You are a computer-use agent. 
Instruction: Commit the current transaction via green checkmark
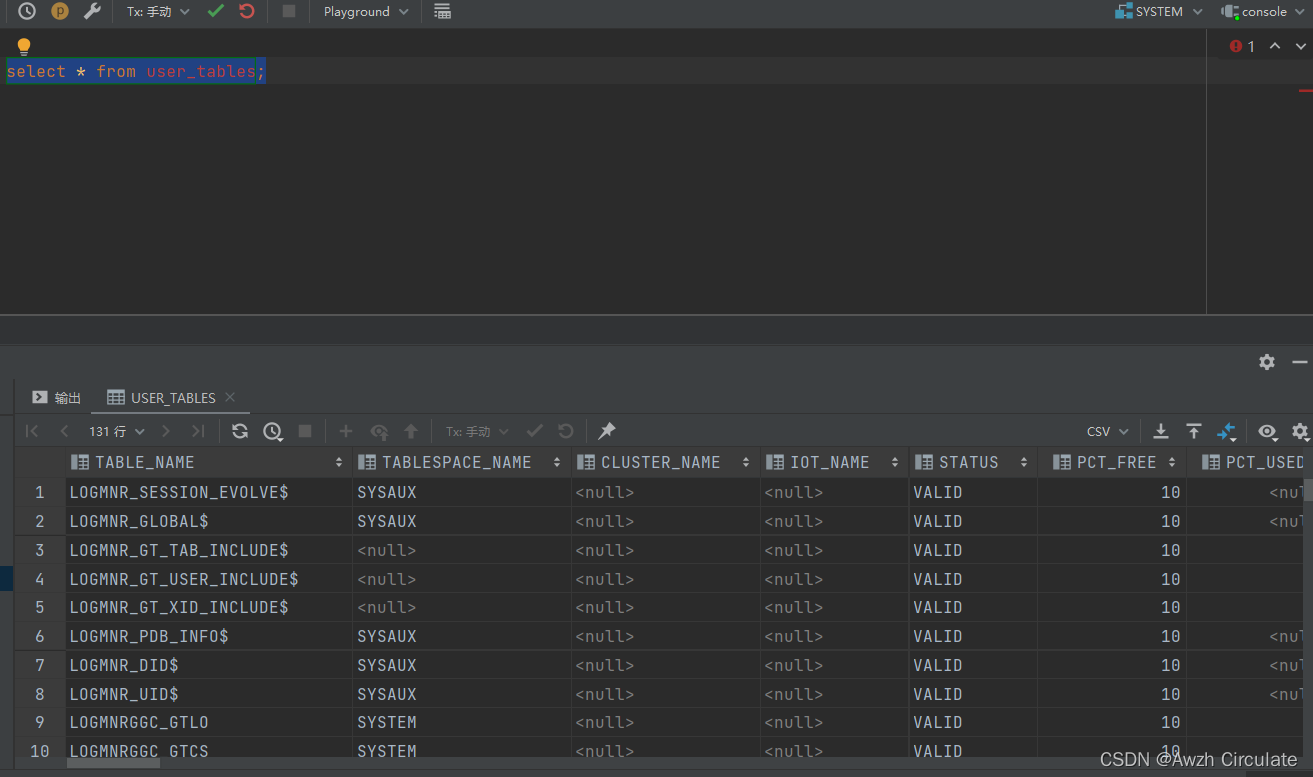point(215,12)
